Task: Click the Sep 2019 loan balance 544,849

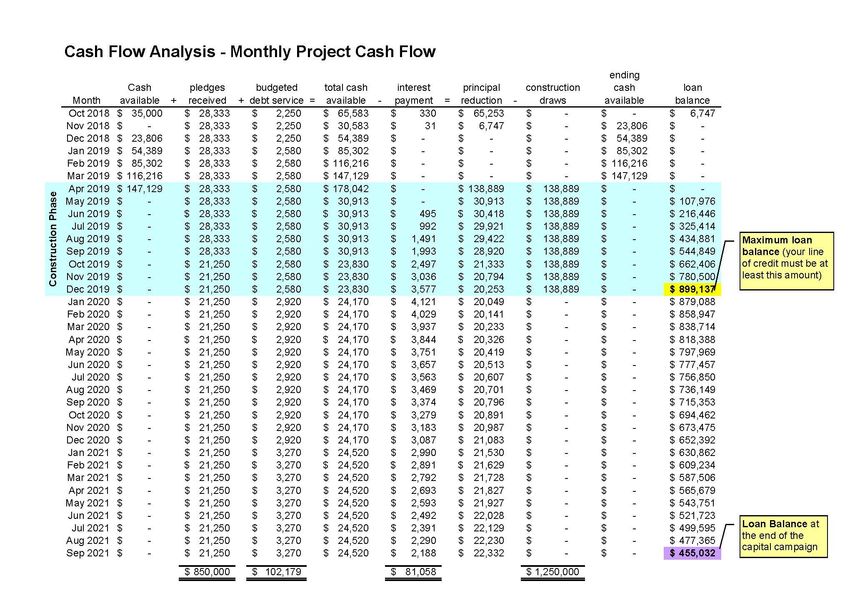Action: coord(697,251)
